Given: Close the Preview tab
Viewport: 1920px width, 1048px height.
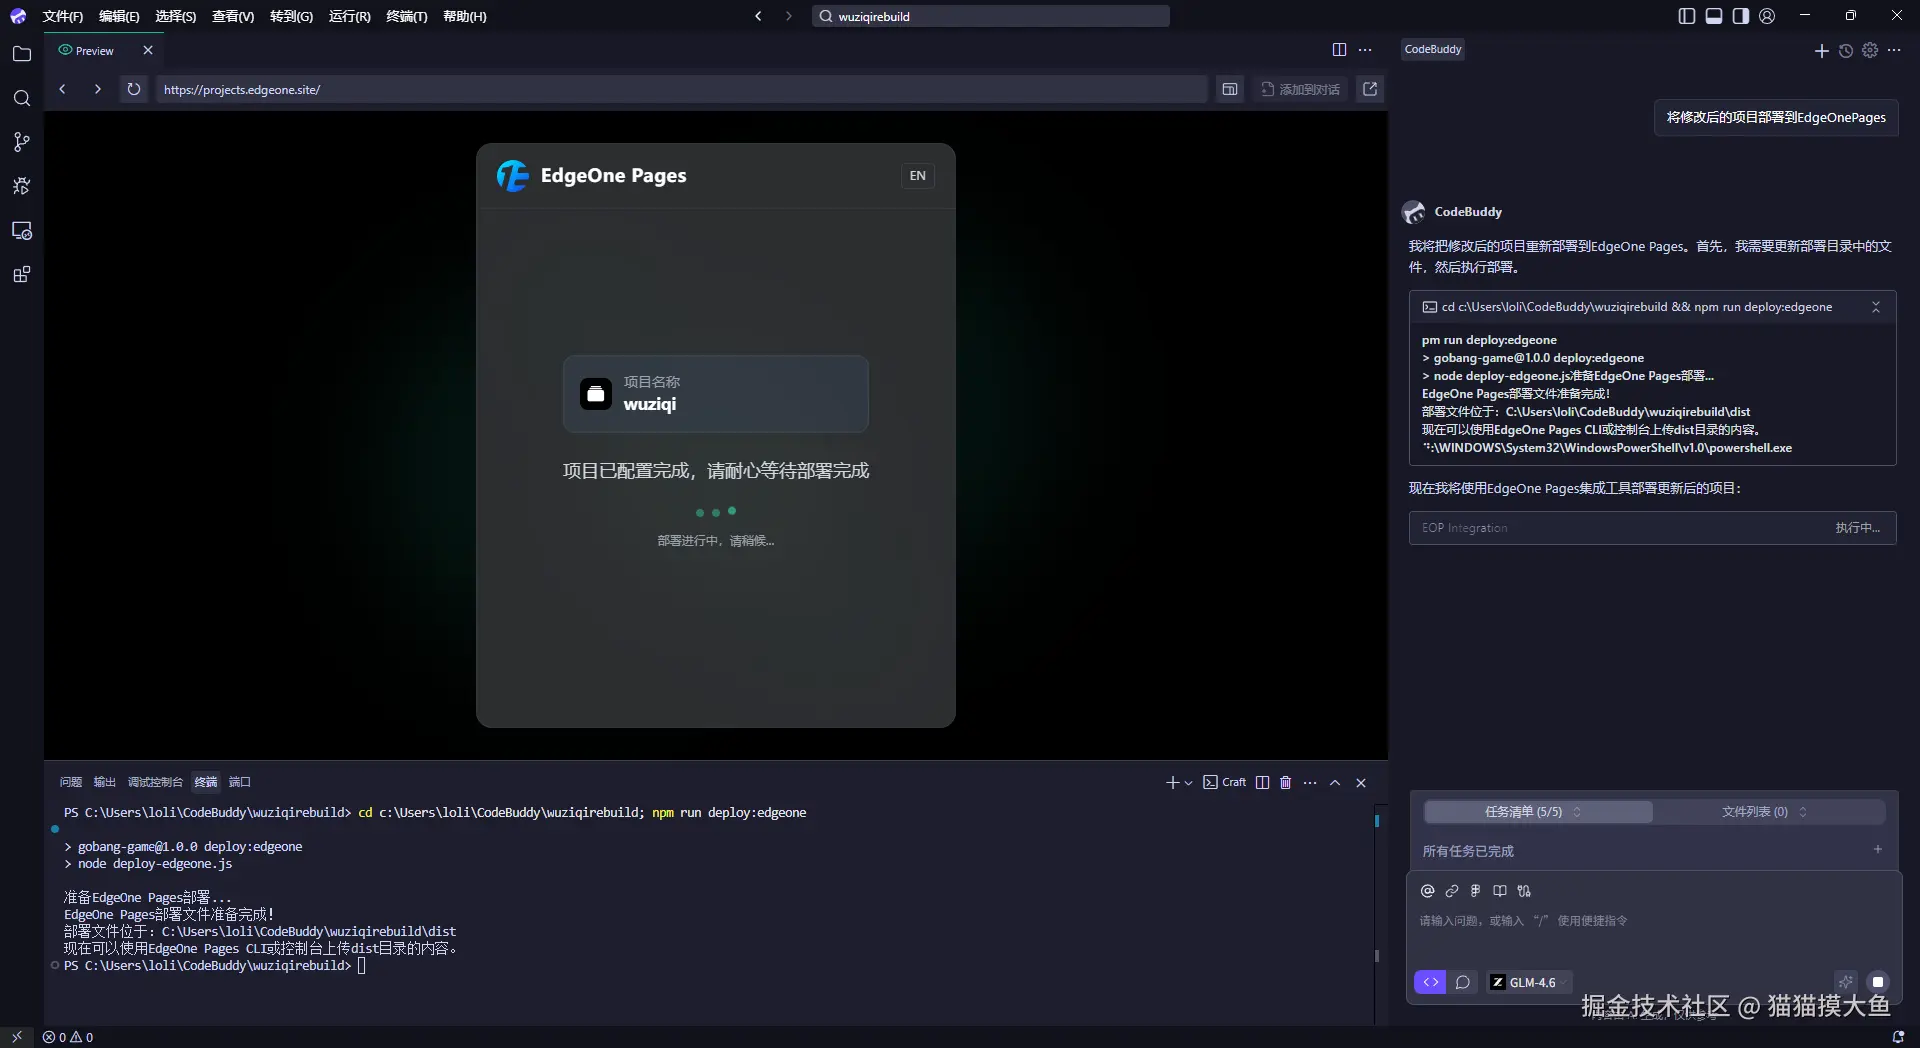Looking at the screenshot, I should coord(148,50).
